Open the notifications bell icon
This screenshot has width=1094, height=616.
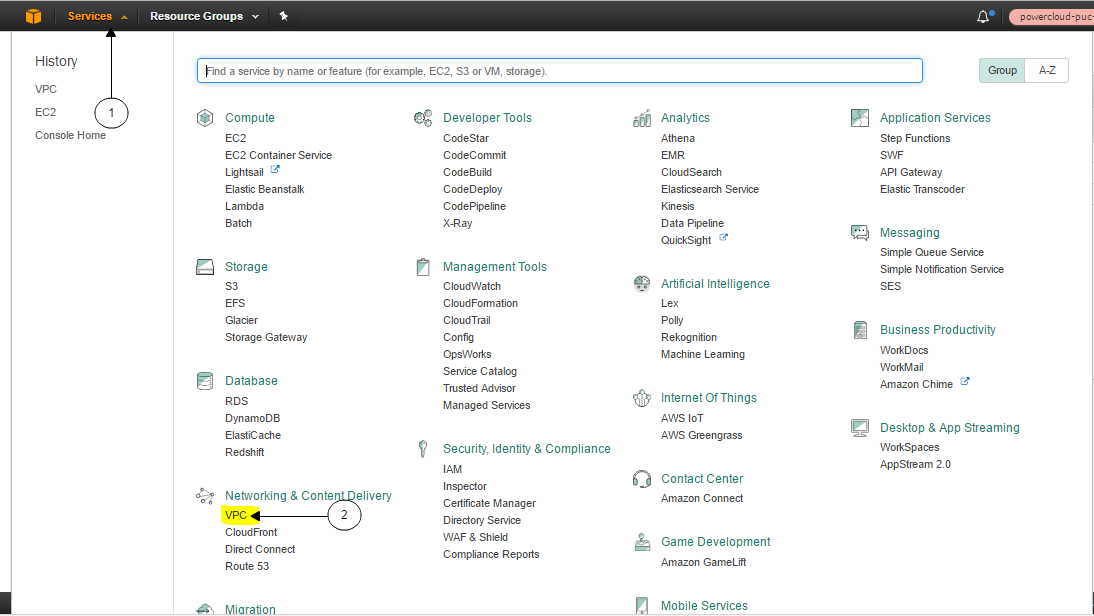[983, 17]
